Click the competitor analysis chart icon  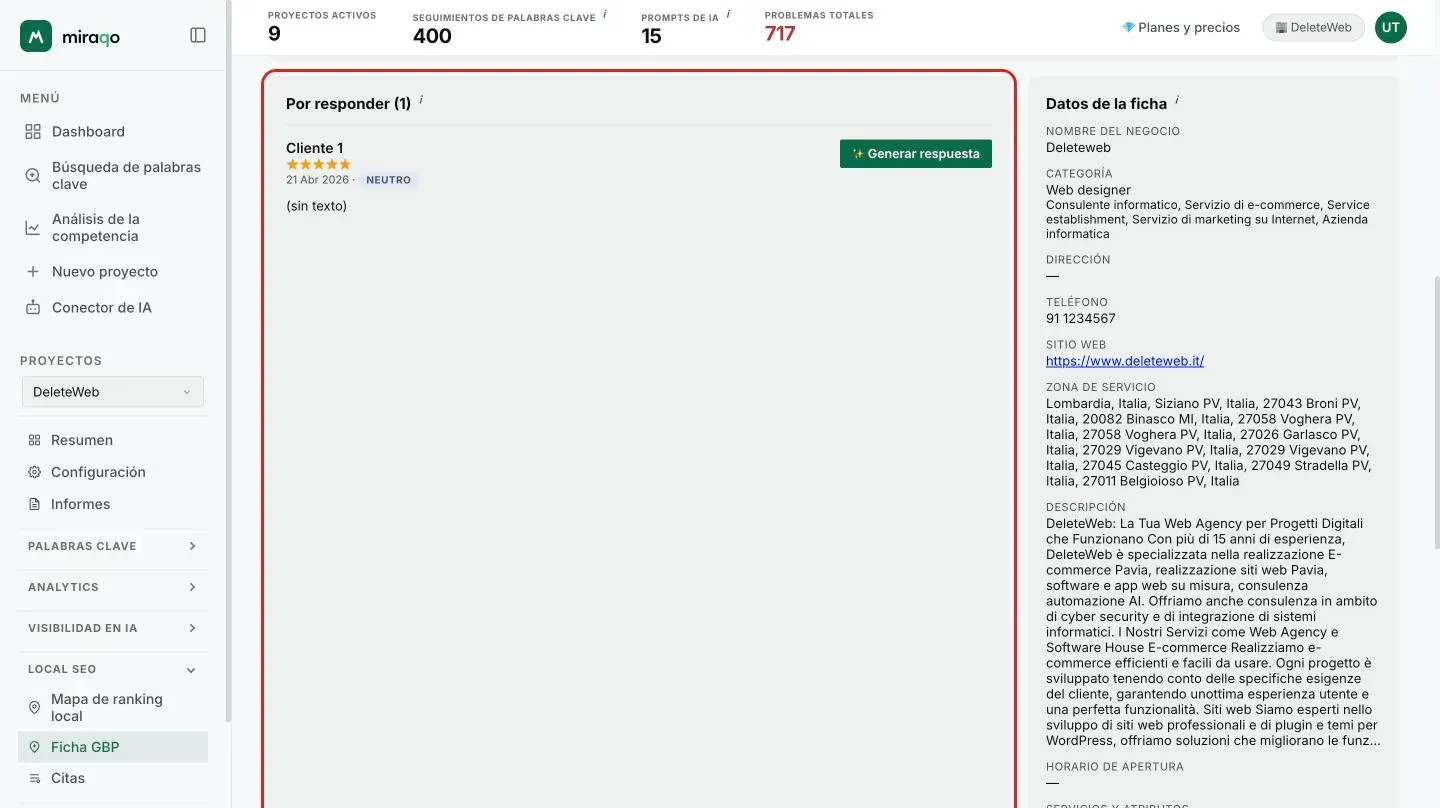point(33,228)
